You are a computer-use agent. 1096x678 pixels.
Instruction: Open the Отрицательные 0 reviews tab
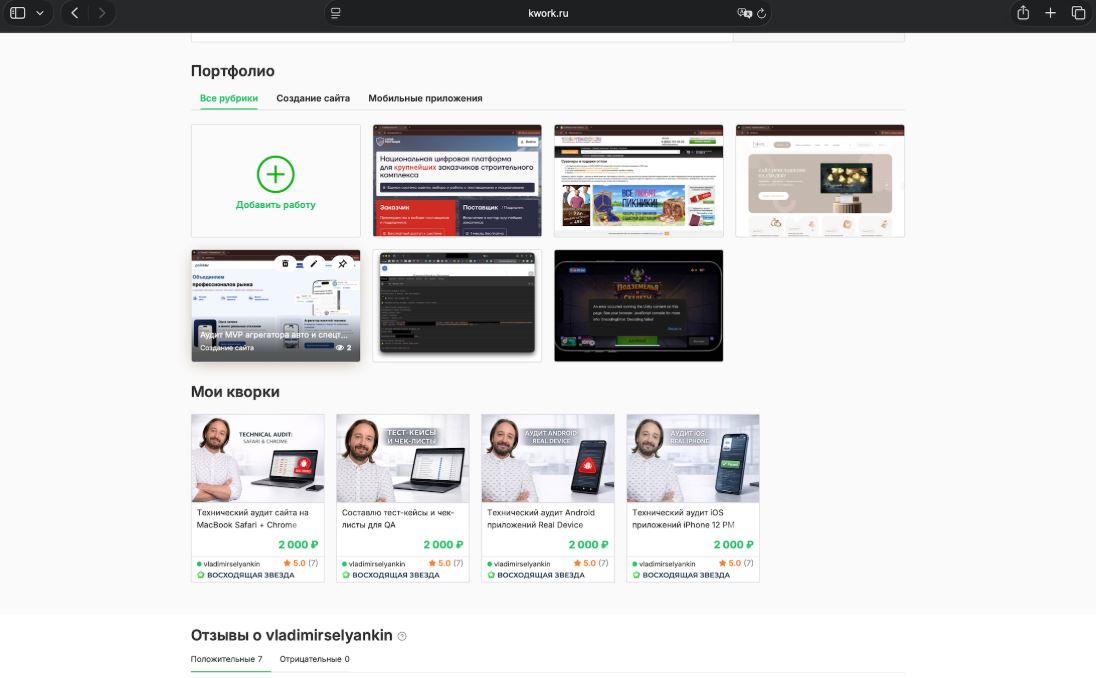[314, 659]
